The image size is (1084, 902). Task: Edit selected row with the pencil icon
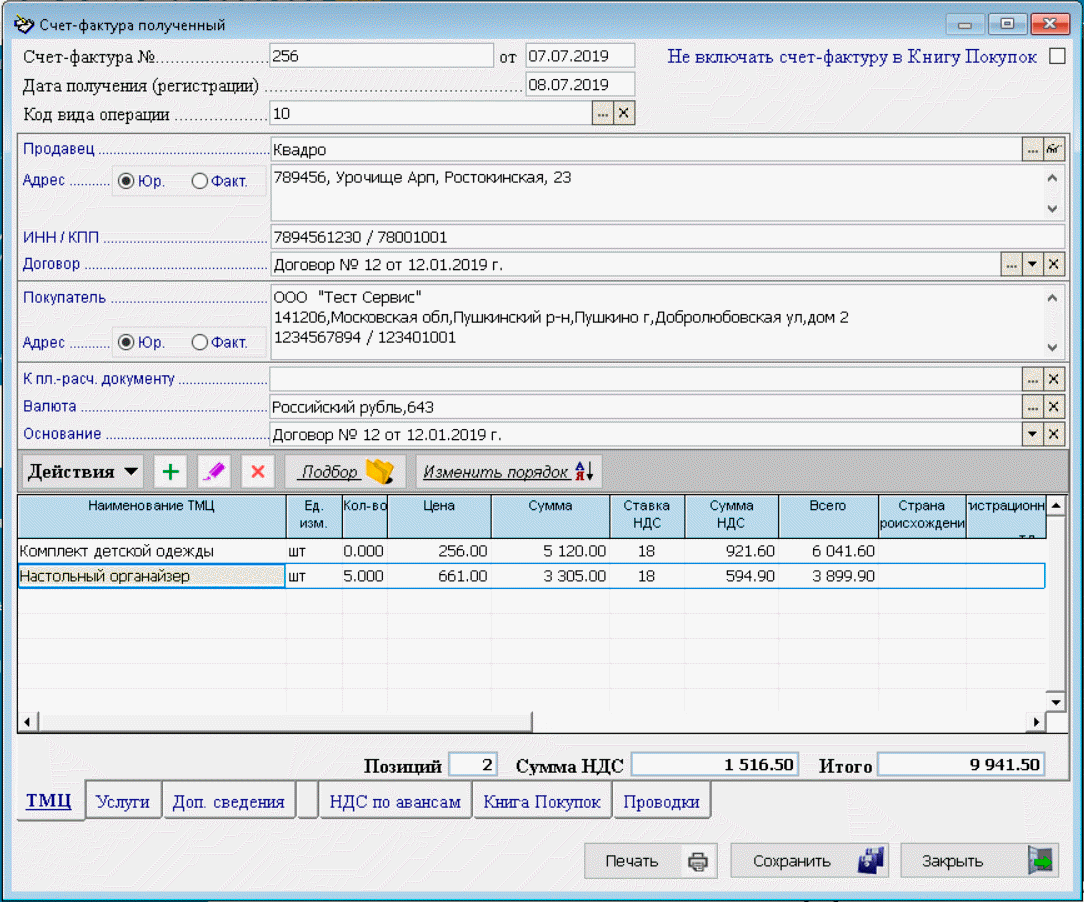pos(214,472)
